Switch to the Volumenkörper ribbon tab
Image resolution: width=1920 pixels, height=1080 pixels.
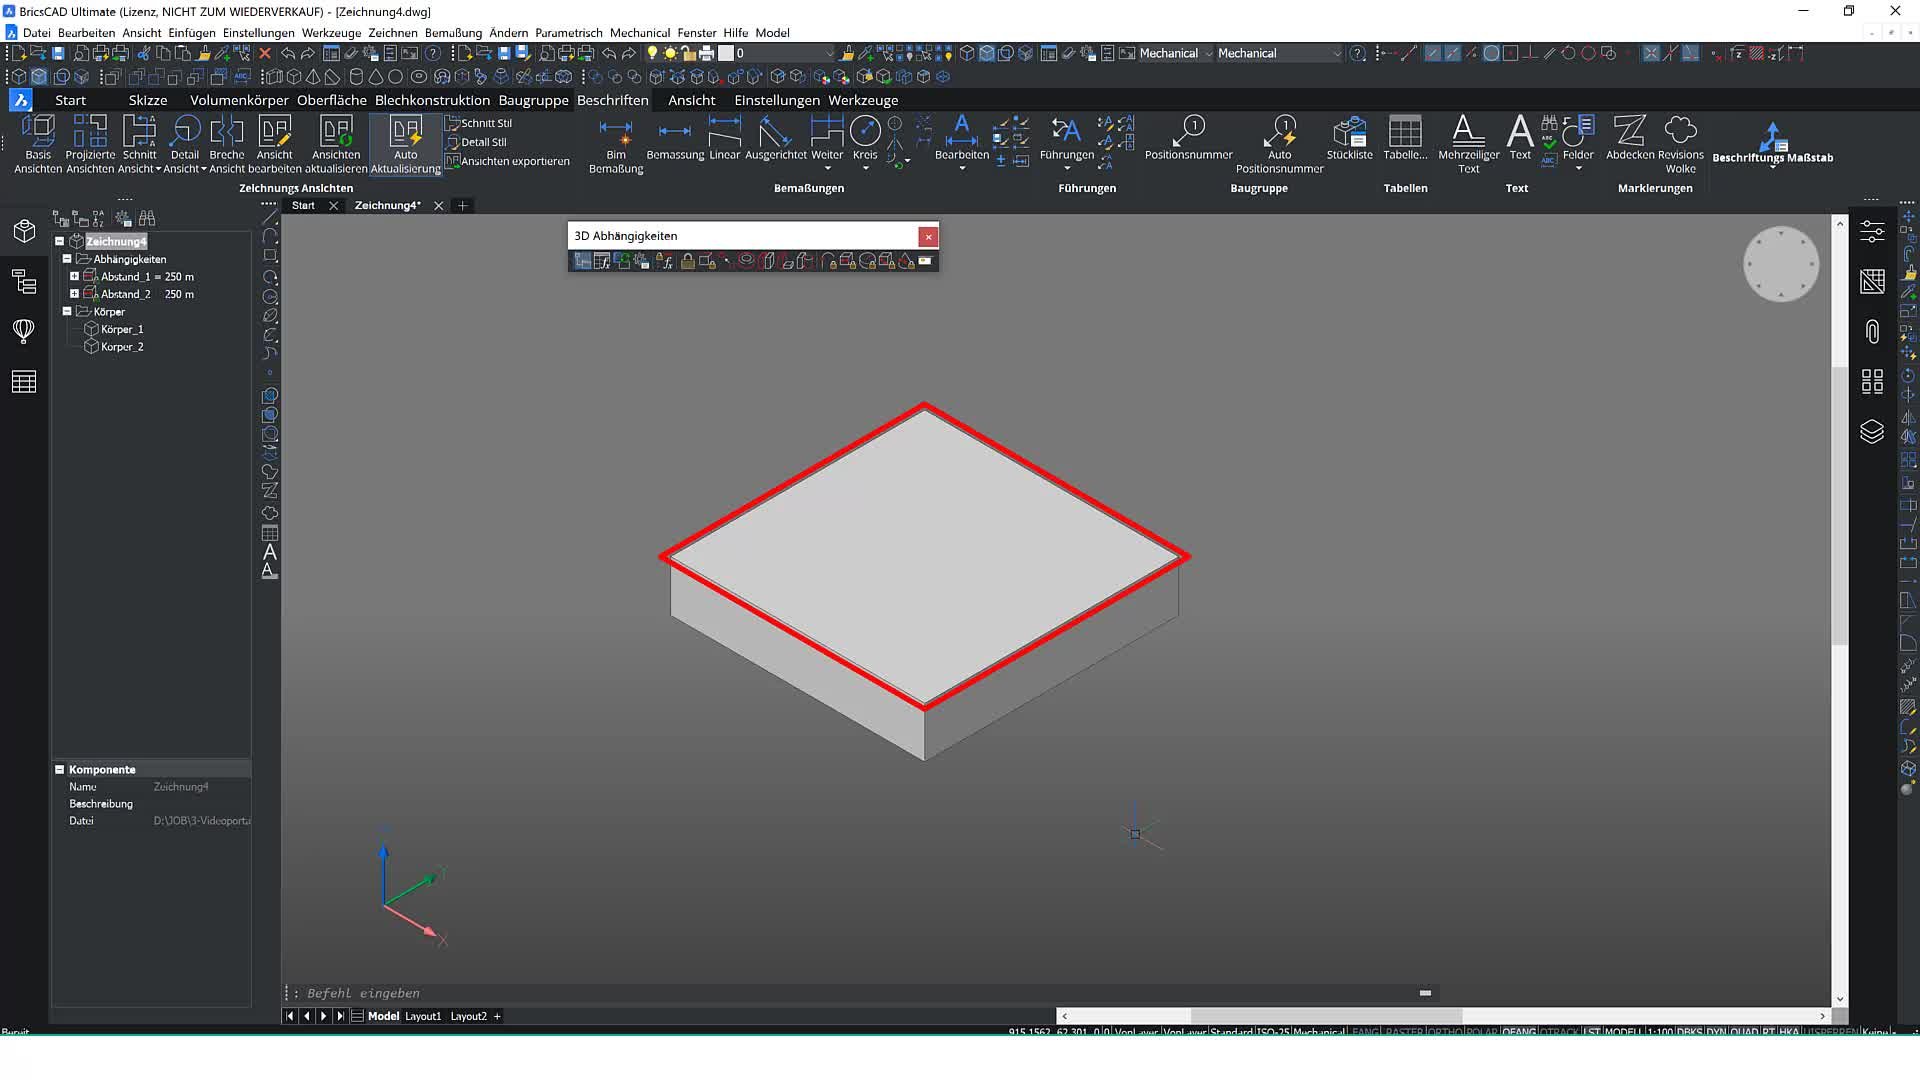(239, 100)
